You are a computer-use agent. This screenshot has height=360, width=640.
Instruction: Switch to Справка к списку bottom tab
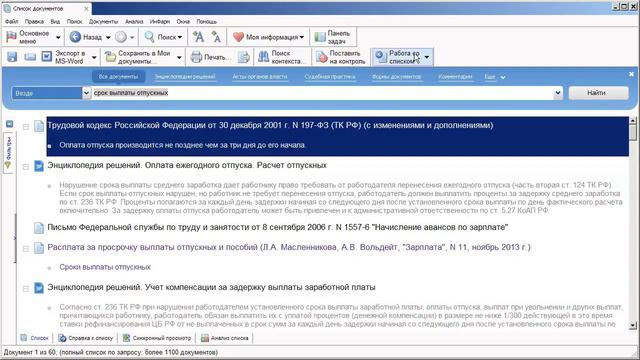(86, 338)
